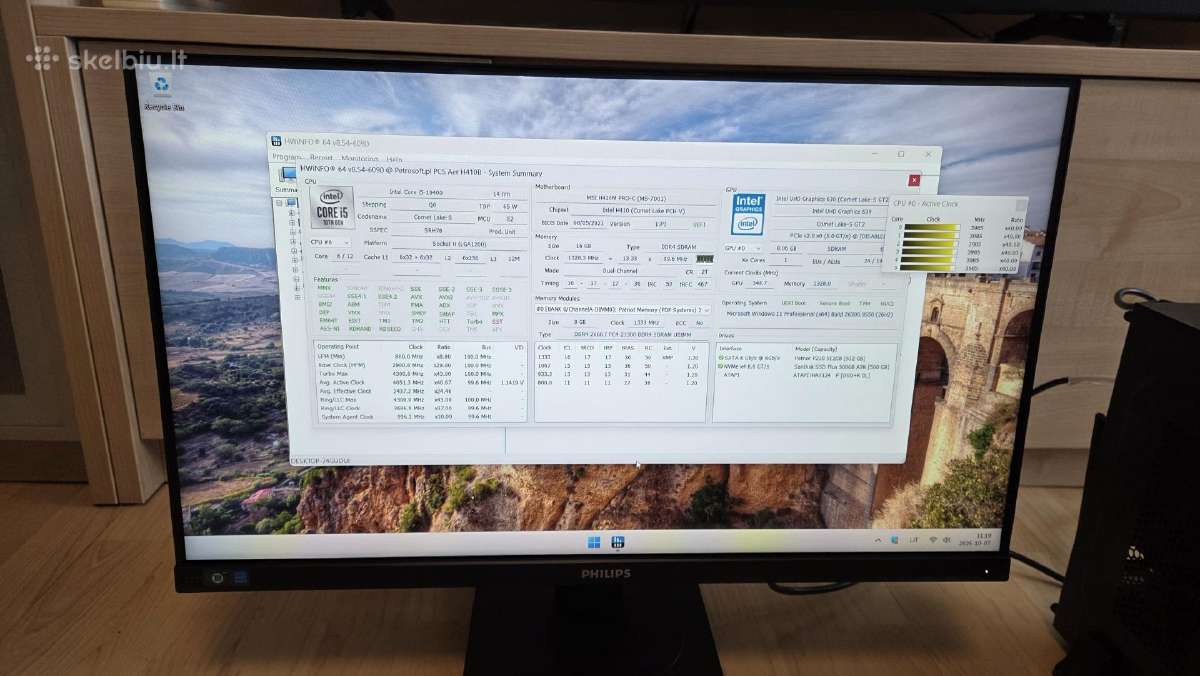Image resolution: width=1200 pixels, height=676 pixels.
Task: Click the Windows Start button
Action: pyautogui.click(x=594, y=542)
